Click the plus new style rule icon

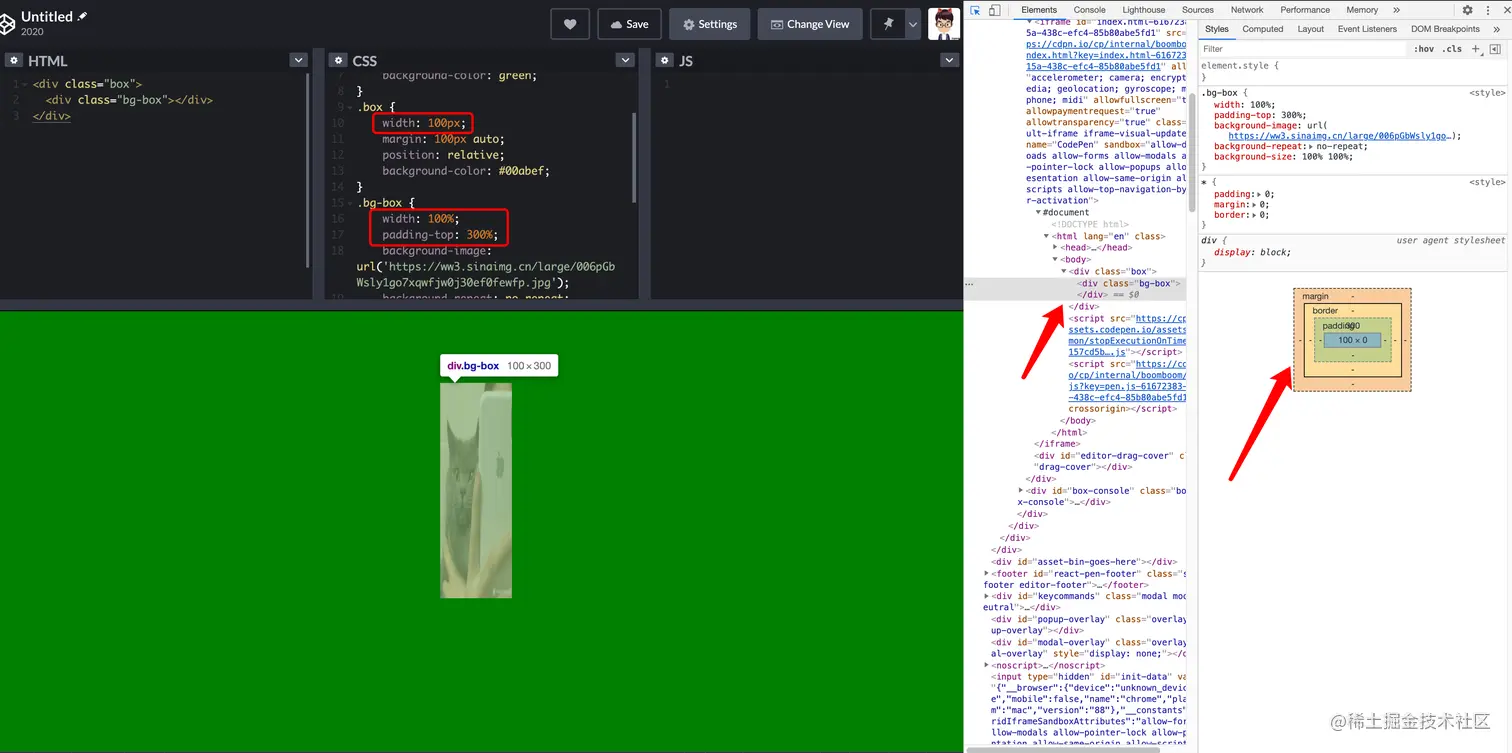point(1476,49)
